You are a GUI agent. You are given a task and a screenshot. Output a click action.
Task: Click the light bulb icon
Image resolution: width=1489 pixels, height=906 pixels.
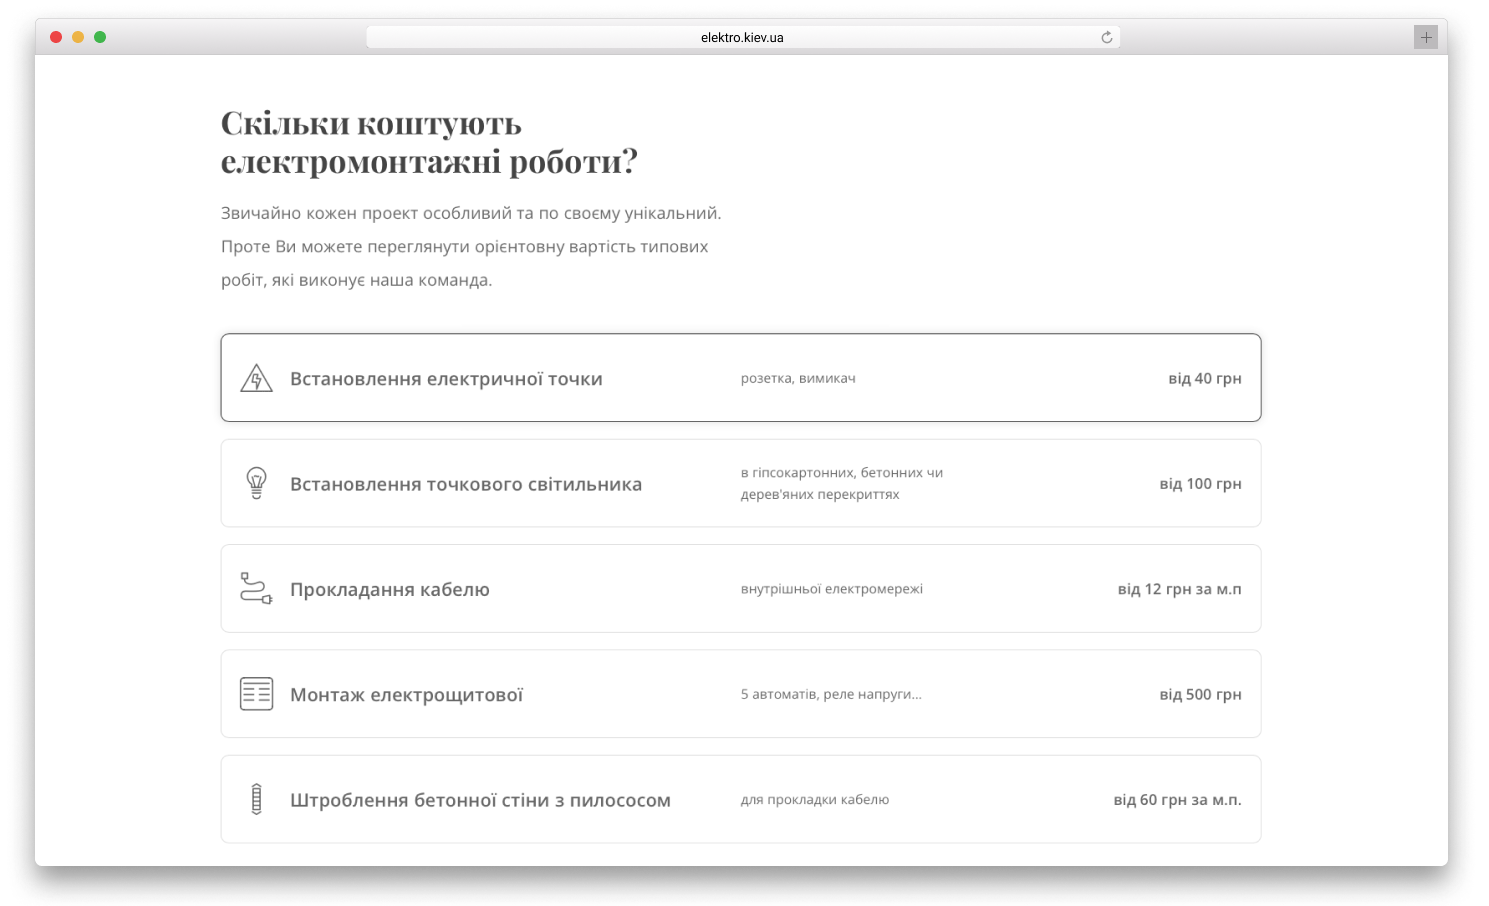[x=256, y=483]
